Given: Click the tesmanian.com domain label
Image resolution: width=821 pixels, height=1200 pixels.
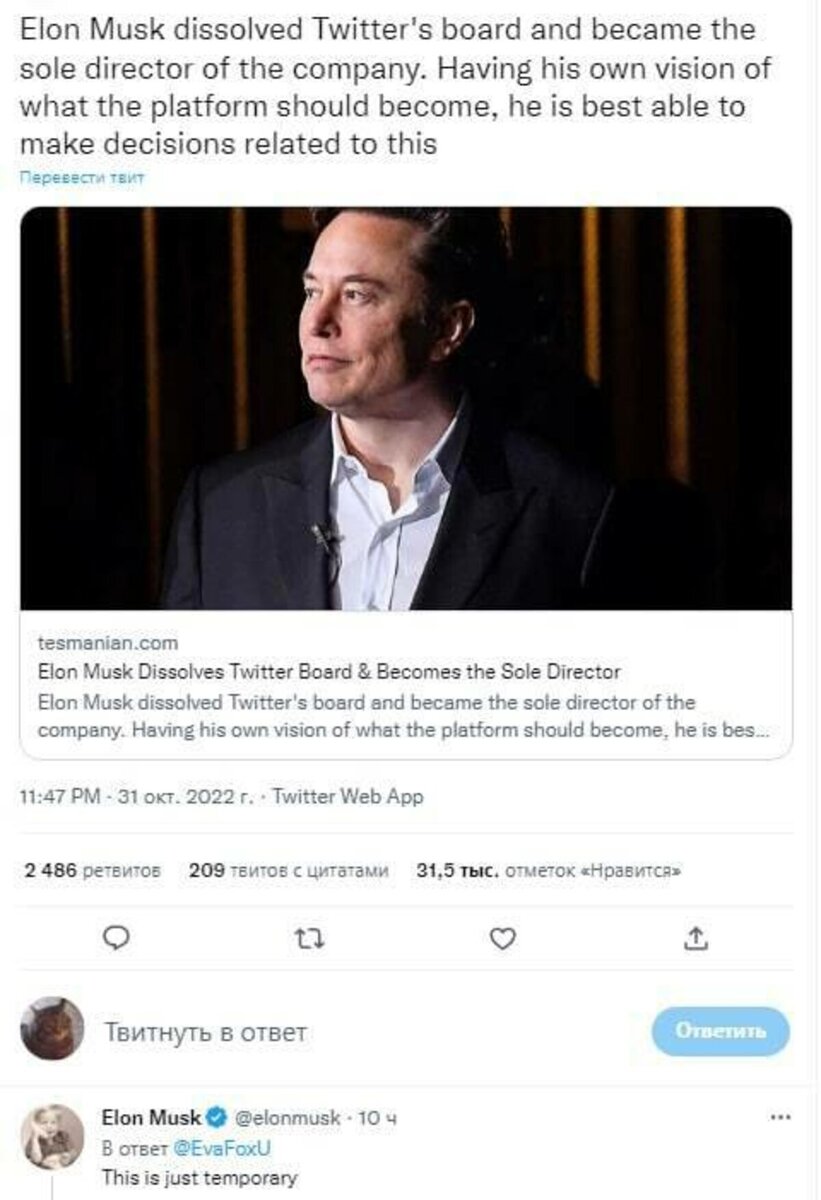Looking at the screenshot, I should click(x=107, y=643).
